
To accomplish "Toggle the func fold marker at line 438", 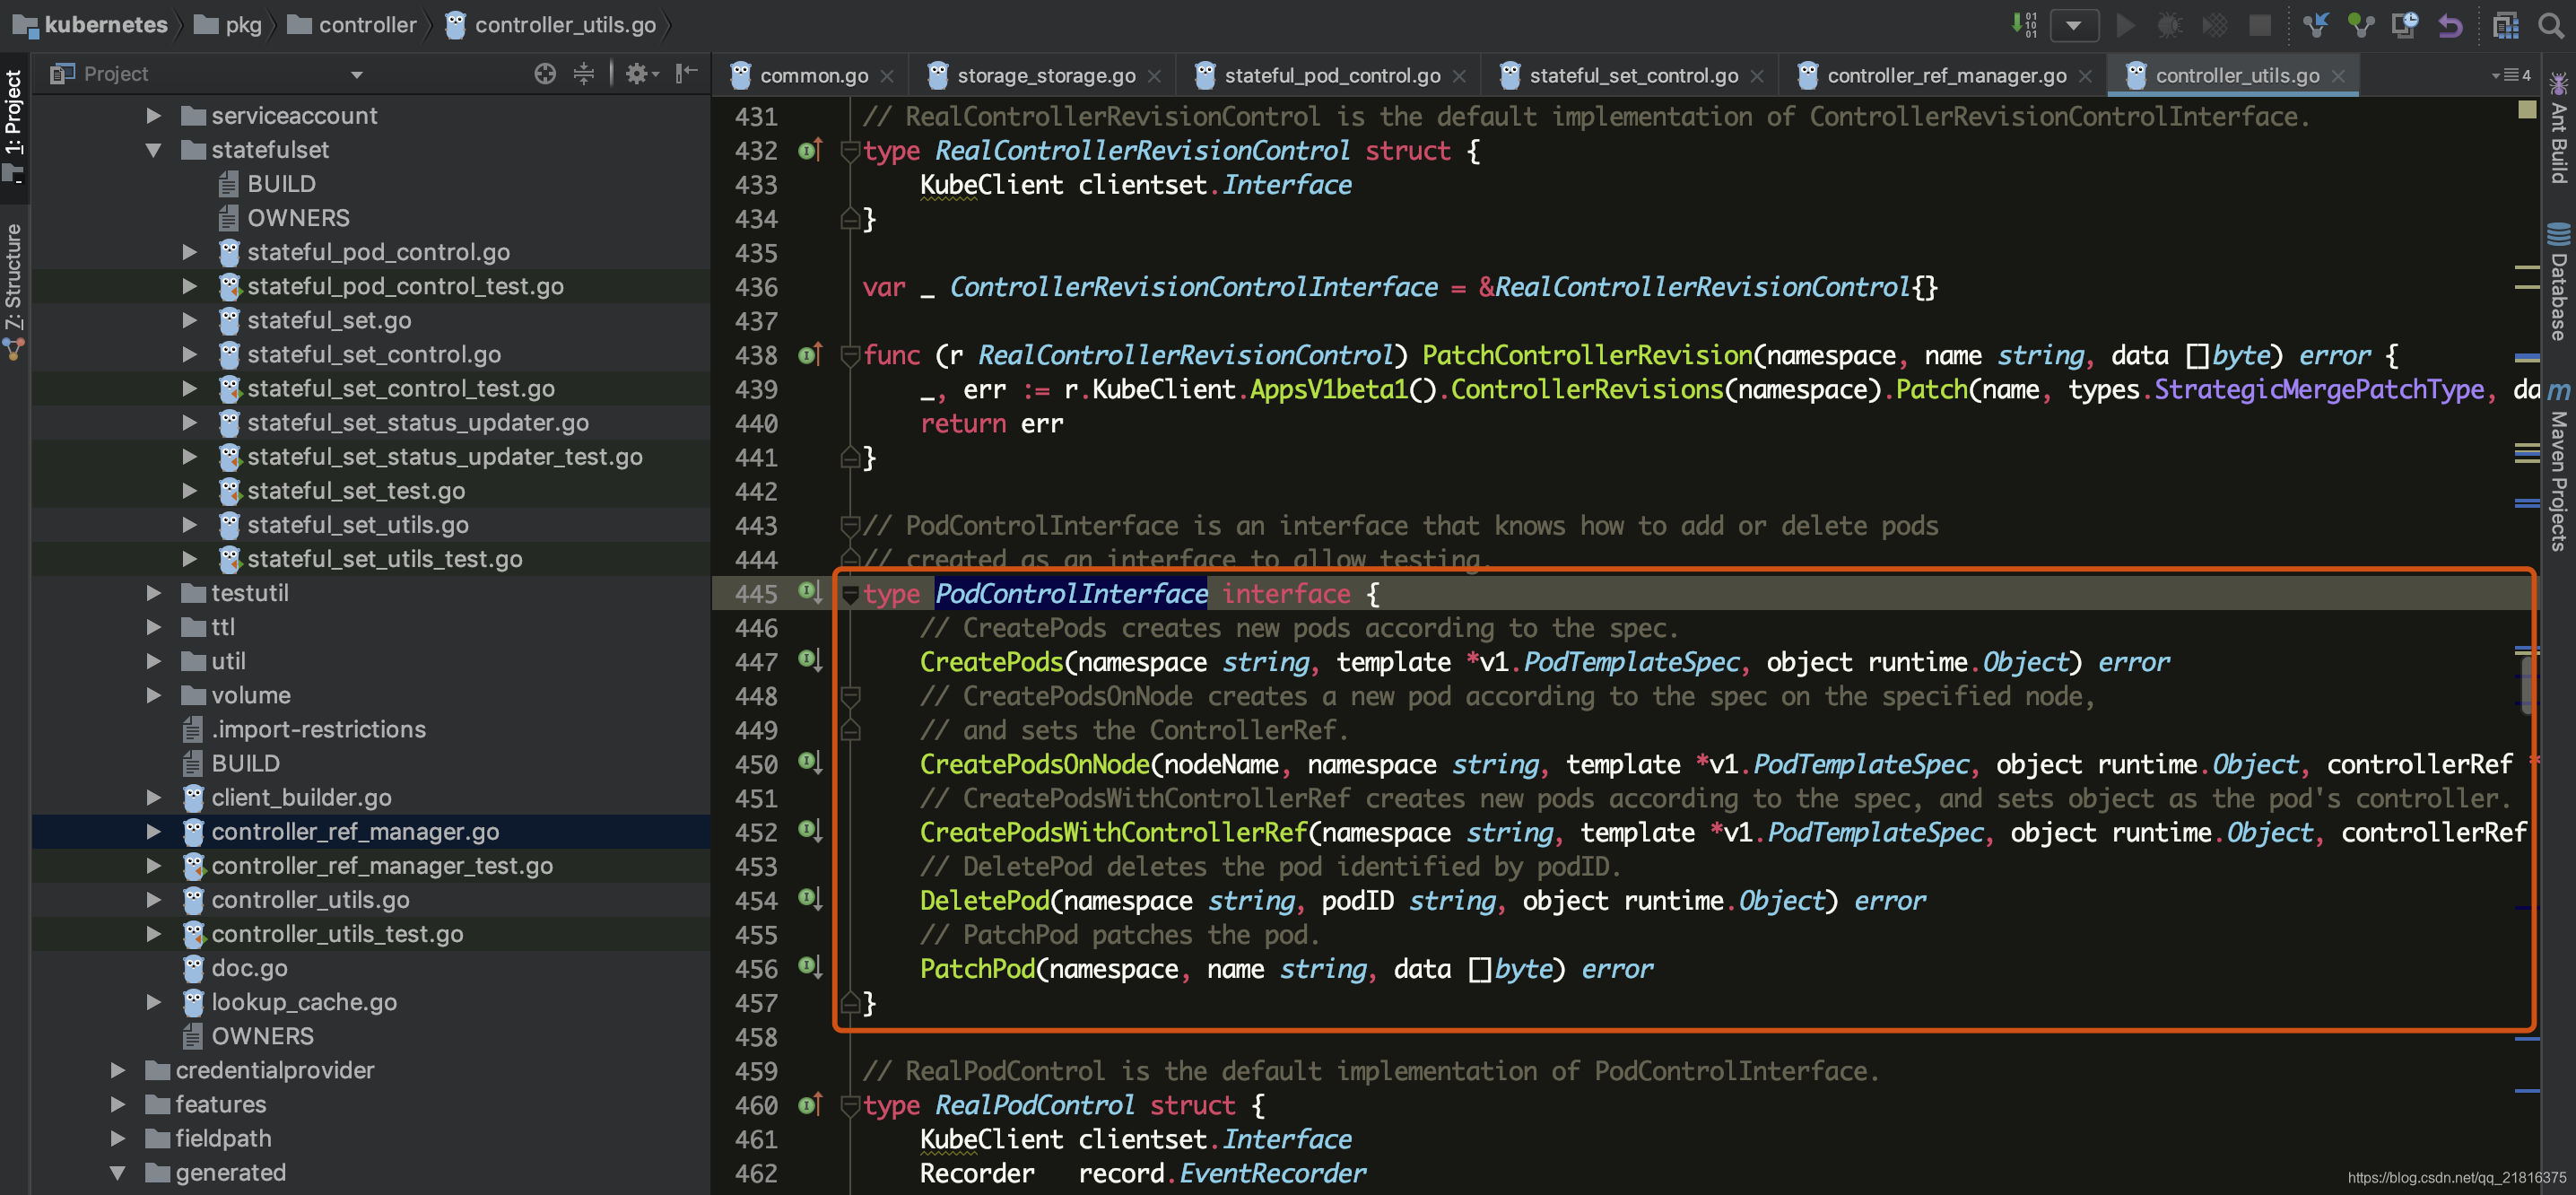I will 851,355.
